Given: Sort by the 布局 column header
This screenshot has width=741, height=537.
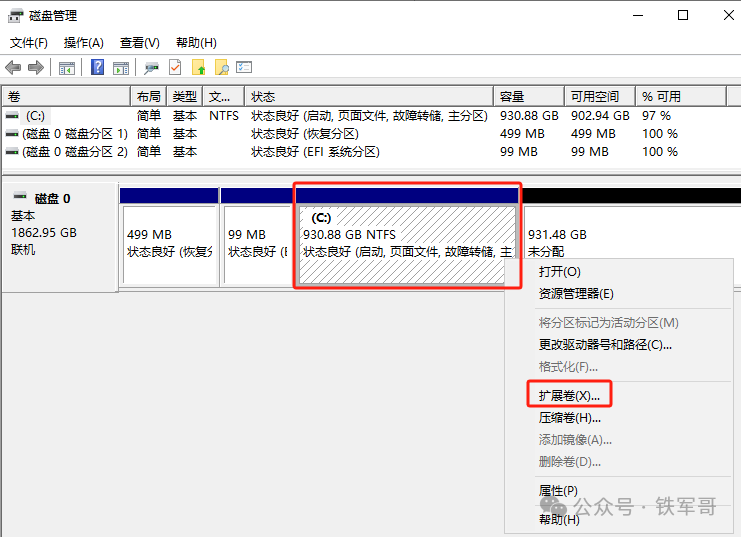Looking at the screenshot, I should click(148, 97).
